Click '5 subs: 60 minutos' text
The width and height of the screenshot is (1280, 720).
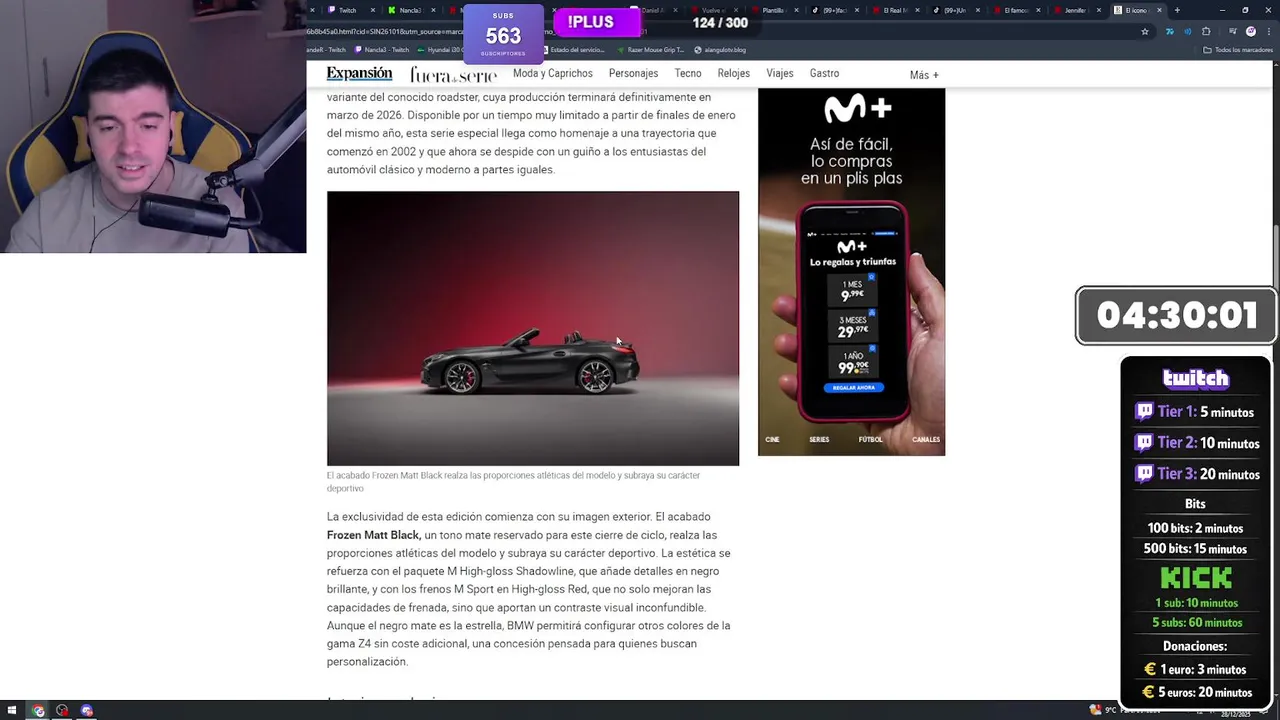pyautogui.click(x=1196, y=623)
